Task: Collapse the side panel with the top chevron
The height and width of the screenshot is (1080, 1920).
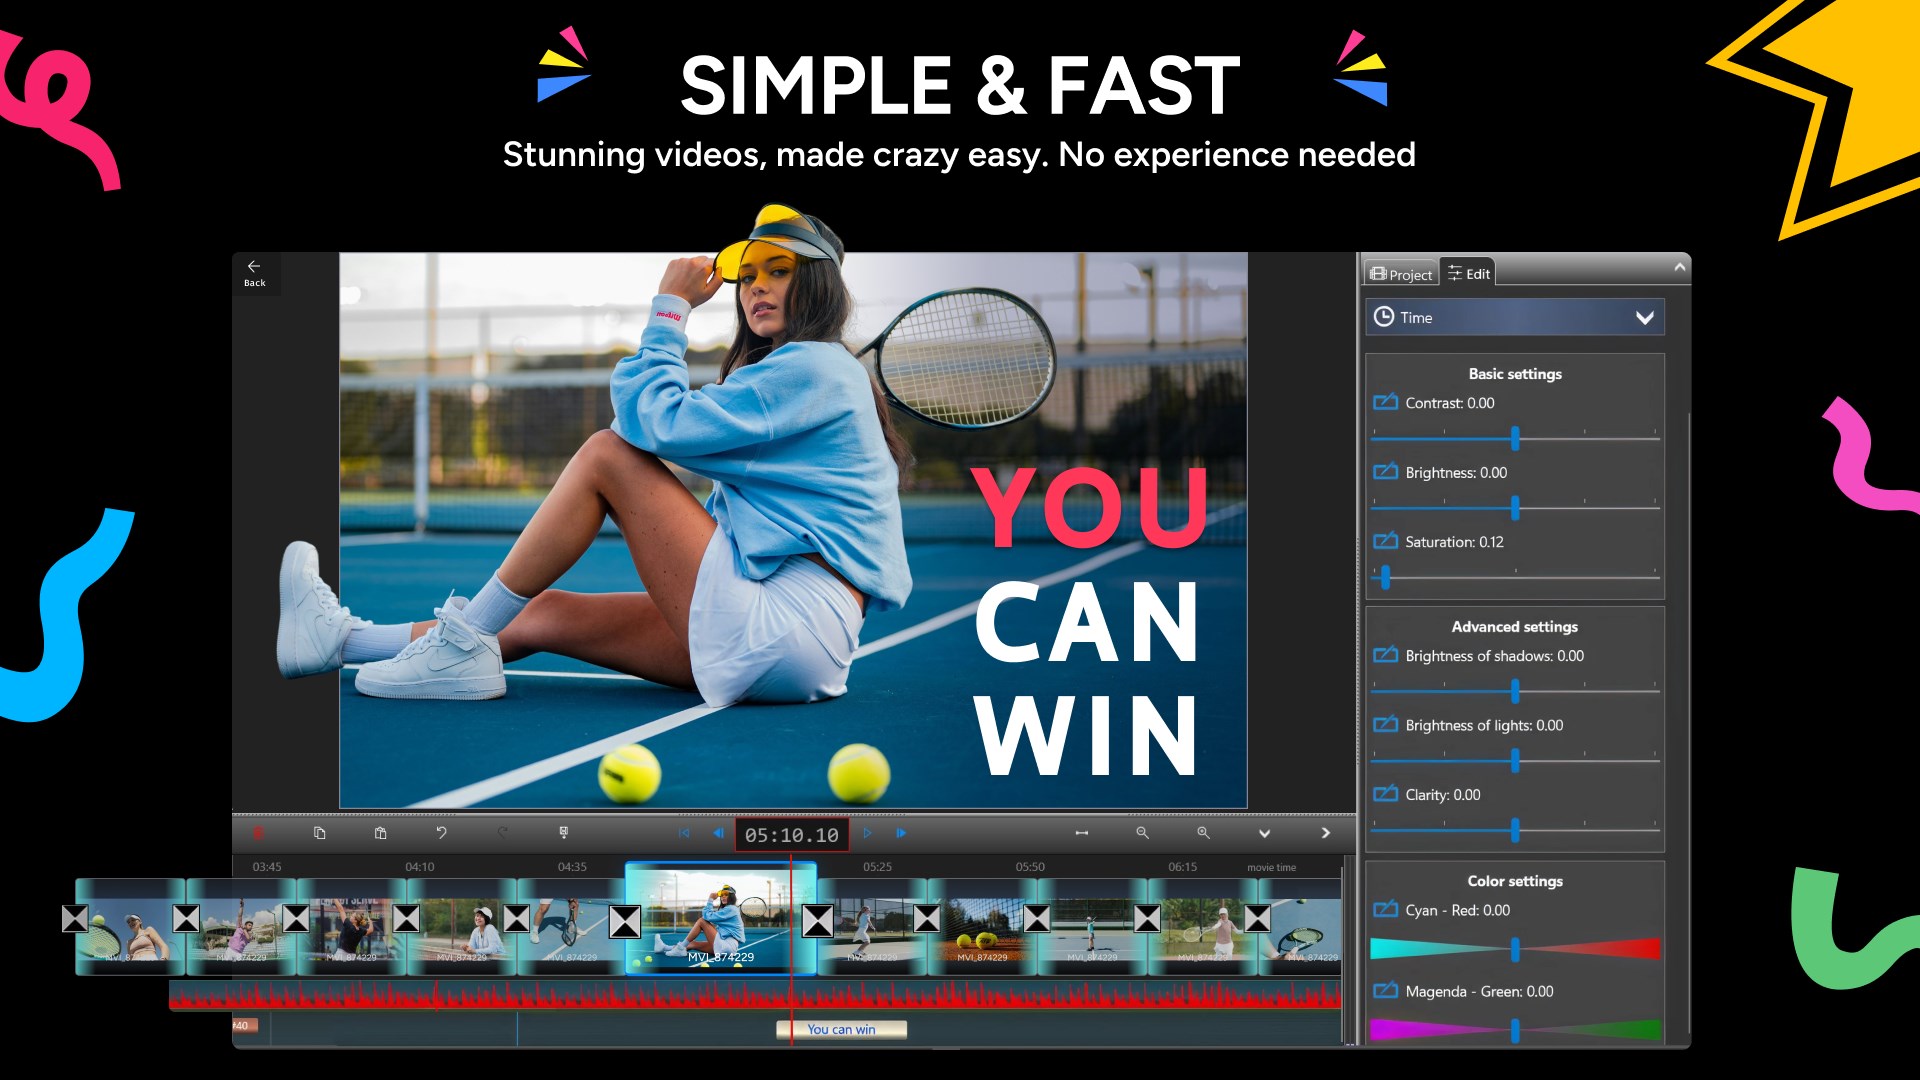Action: point(1680,267)
